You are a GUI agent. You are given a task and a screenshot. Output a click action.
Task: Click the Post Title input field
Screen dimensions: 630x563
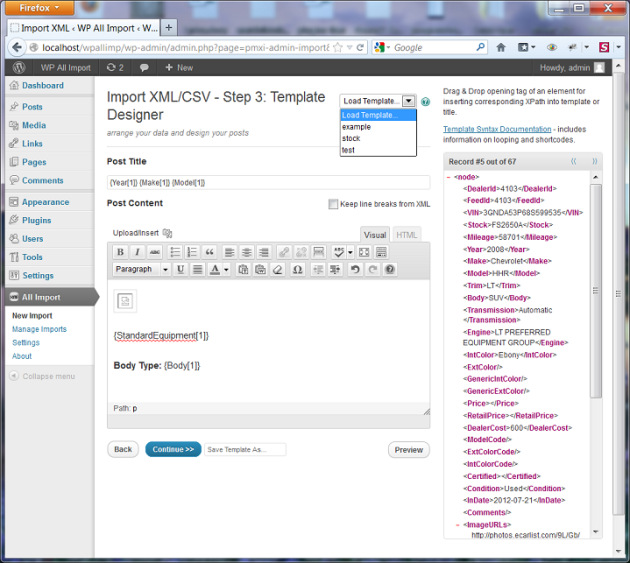point(268,182)
